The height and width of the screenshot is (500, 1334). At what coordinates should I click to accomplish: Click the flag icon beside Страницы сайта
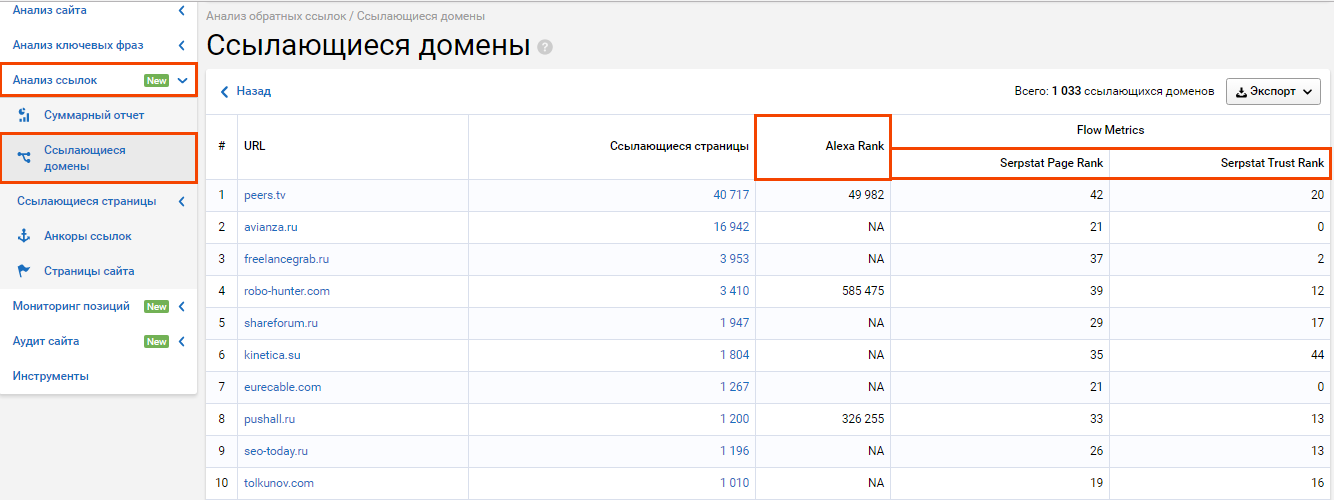pos(25,271)
